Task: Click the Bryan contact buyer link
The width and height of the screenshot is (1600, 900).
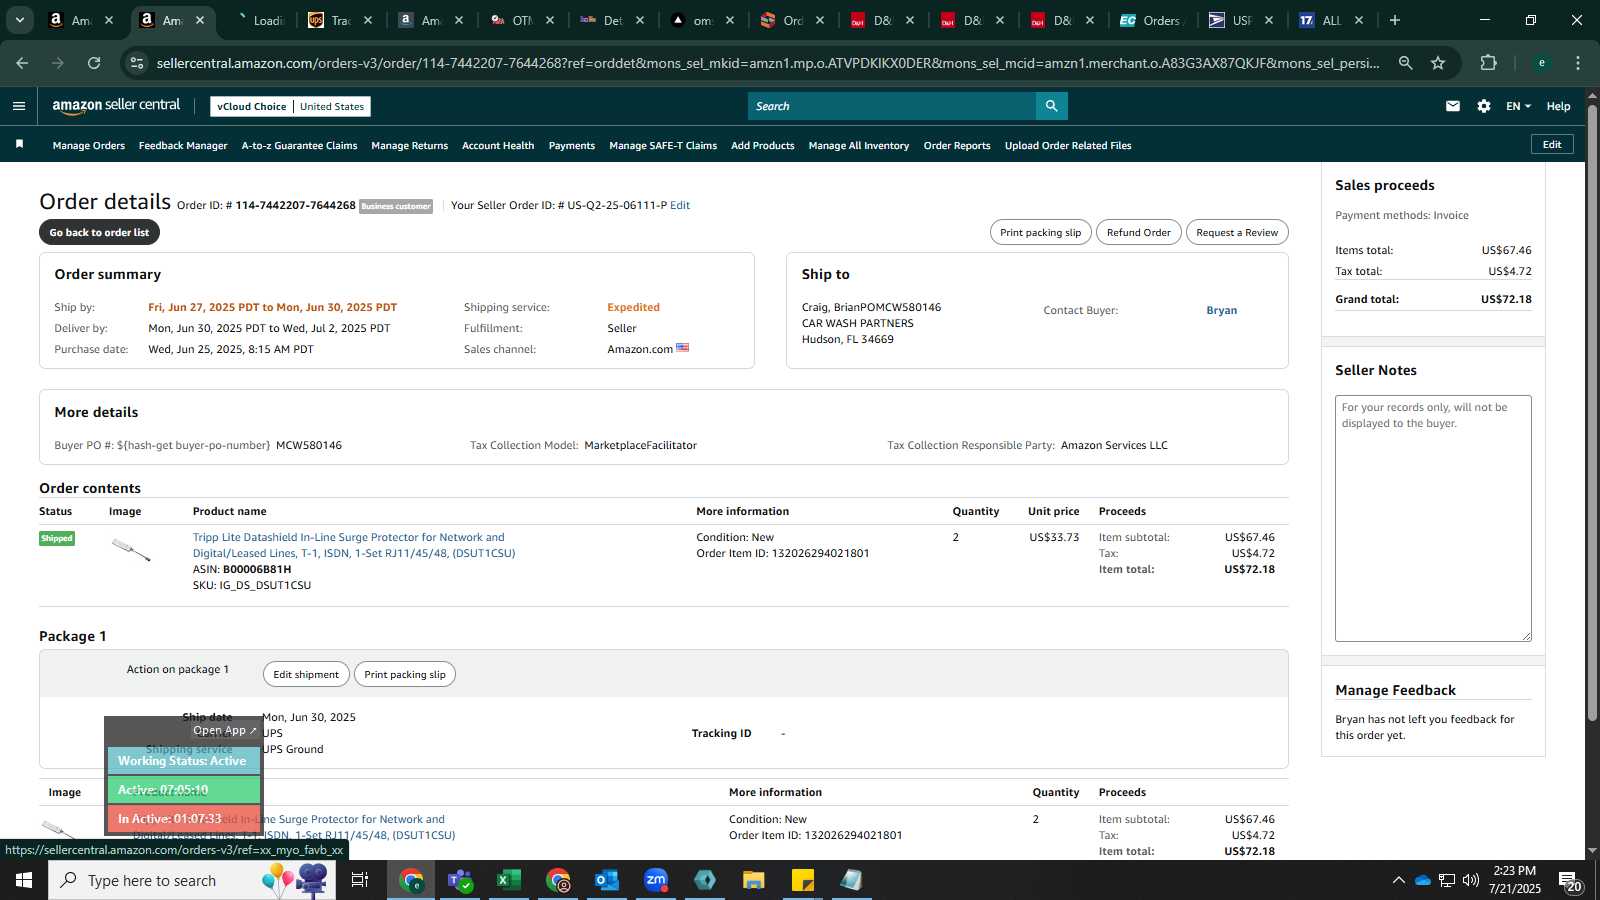Action: pos(1221,310)
